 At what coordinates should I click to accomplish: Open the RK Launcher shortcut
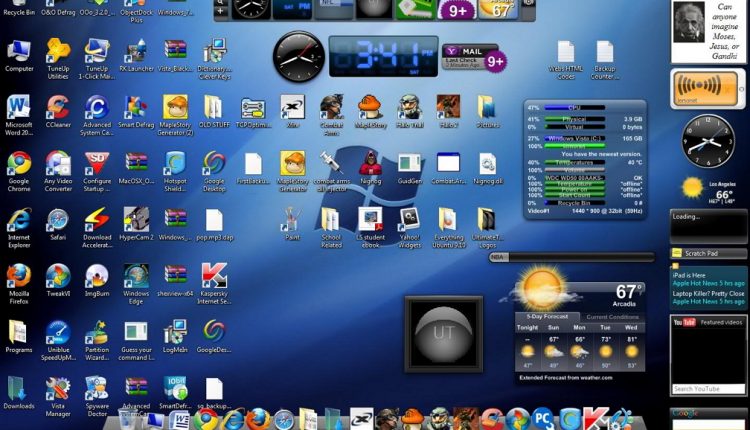pyautogui.click(x=136, y=55)
